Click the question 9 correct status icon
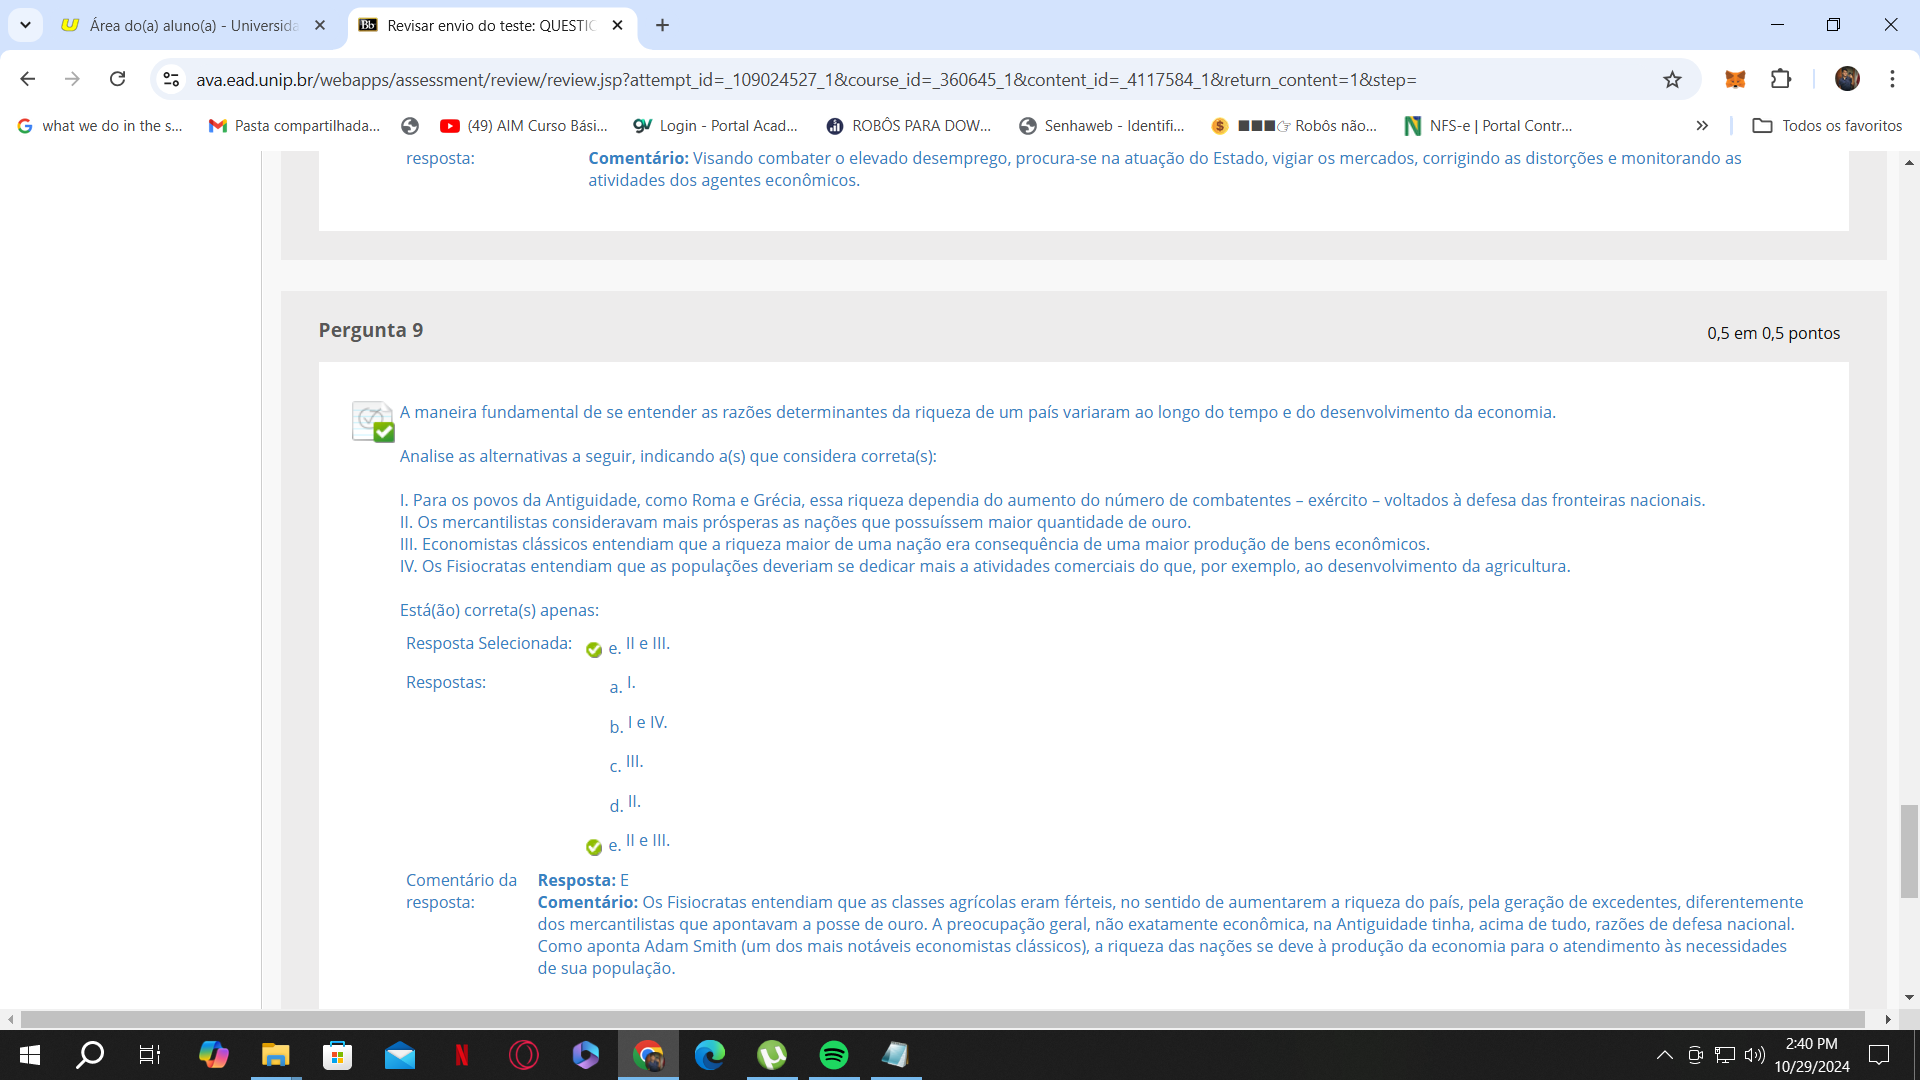 pyautogui.click(x=373, y=421)
